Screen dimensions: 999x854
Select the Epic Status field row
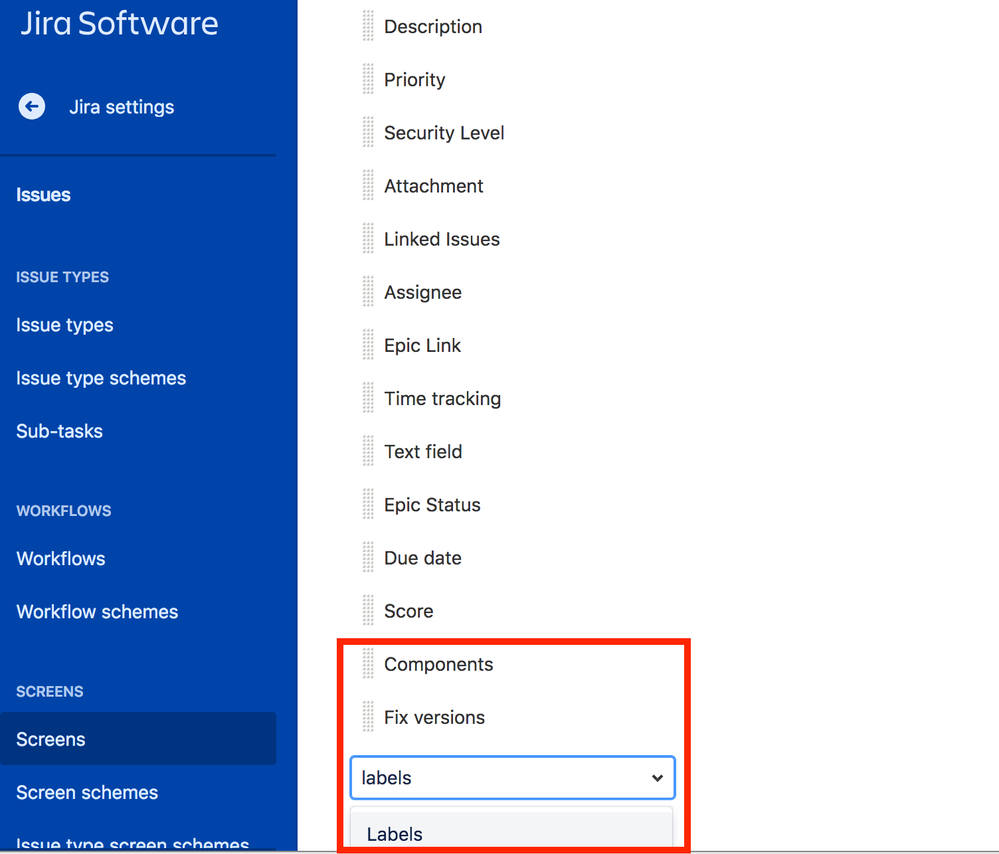pyautogui.click(x=432, y=504)
